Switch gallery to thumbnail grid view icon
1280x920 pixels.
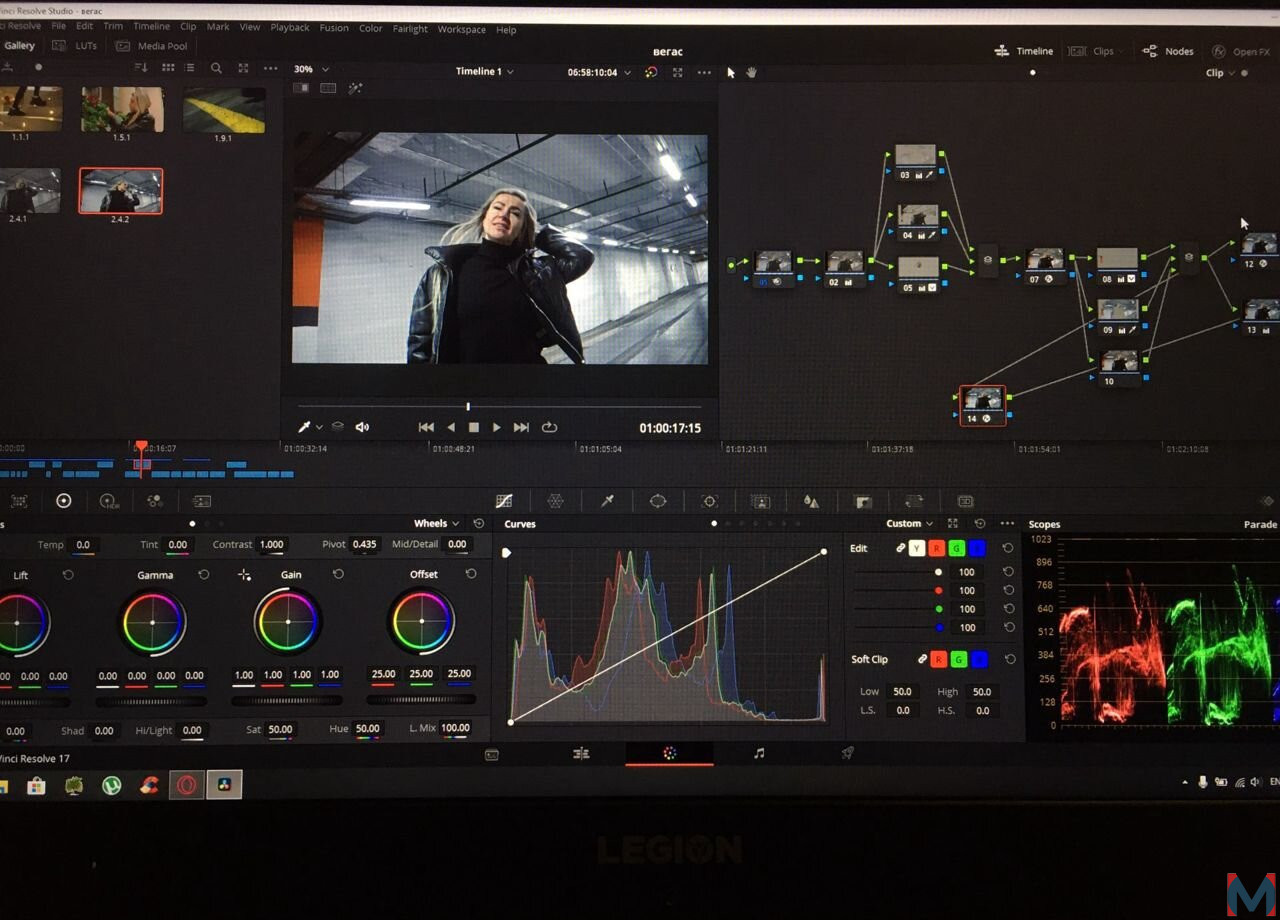(x=167, y=68)
